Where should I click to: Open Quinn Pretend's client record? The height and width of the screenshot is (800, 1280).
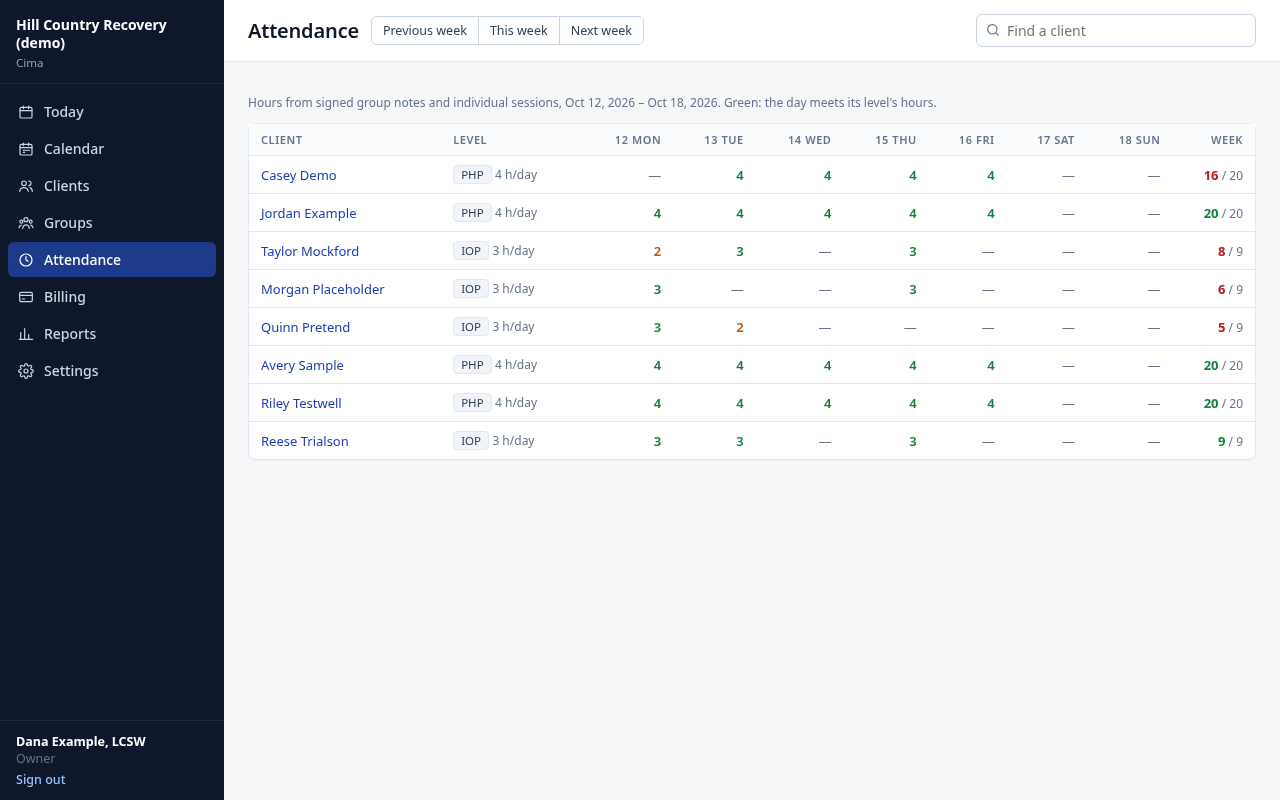click(x=306, y=327)
